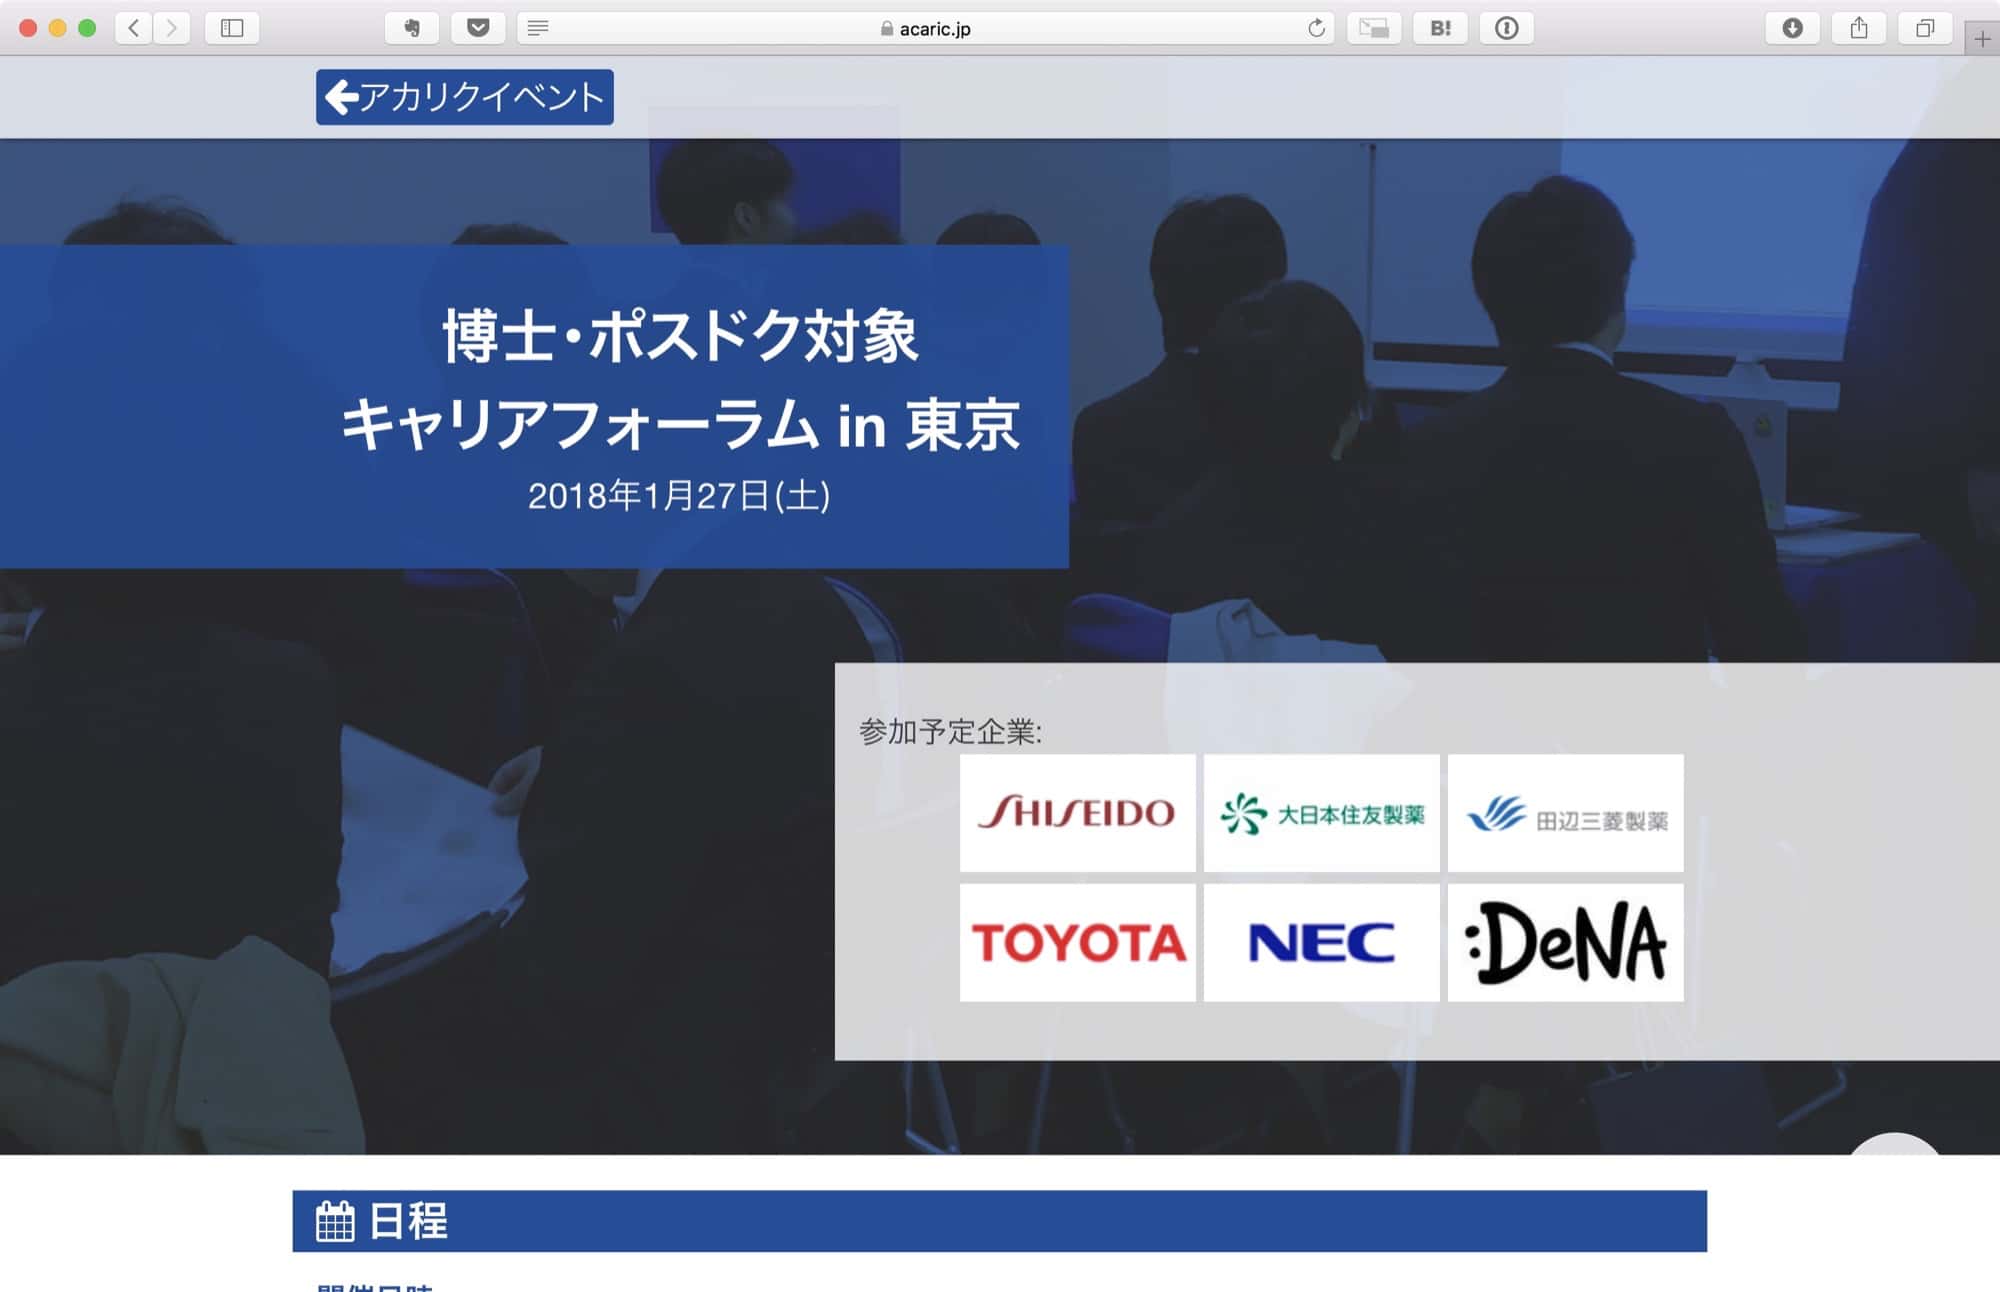Open the Safari downloads button
Viewport: 2000px width, 1292px height.
[x=1792, y=28]
